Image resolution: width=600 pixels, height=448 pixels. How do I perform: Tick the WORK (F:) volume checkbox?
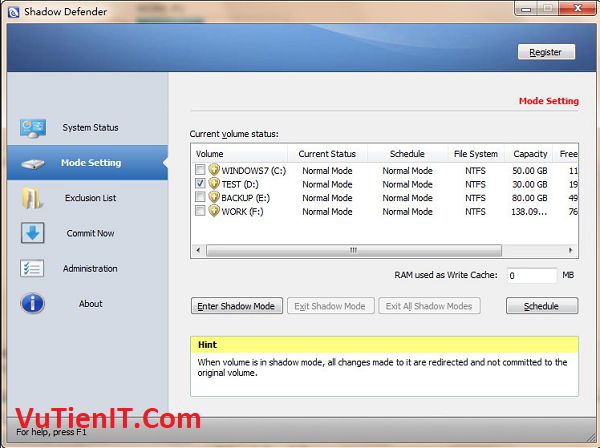click(200, 210)
